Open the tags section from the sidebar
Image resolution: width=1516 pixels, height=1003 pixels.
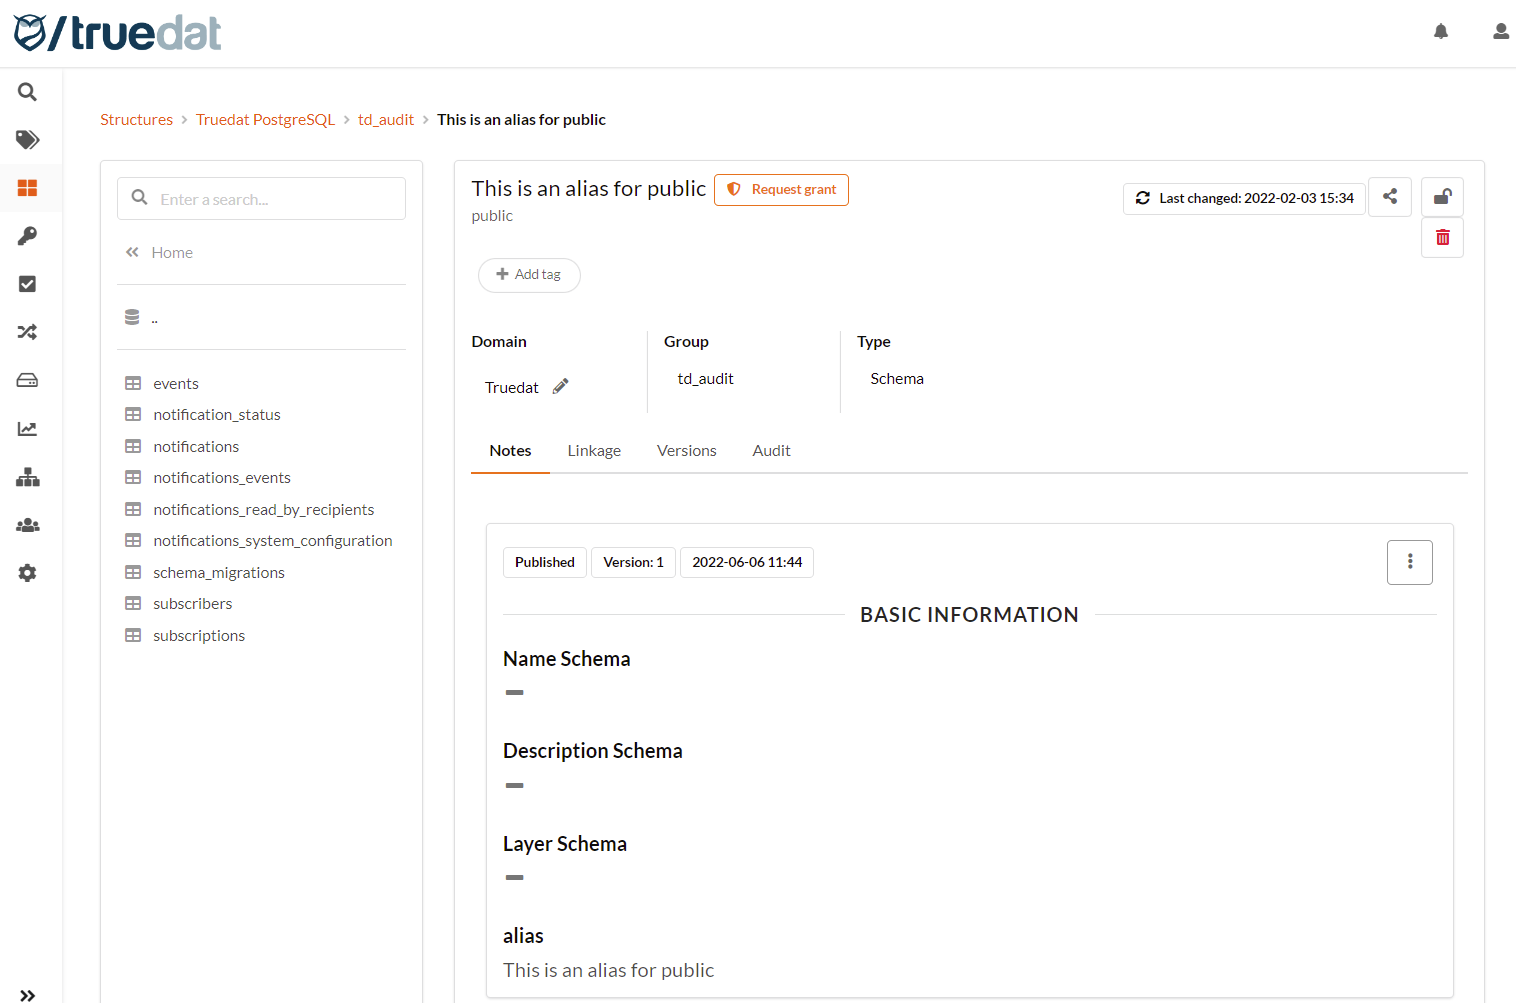[27, 139]
